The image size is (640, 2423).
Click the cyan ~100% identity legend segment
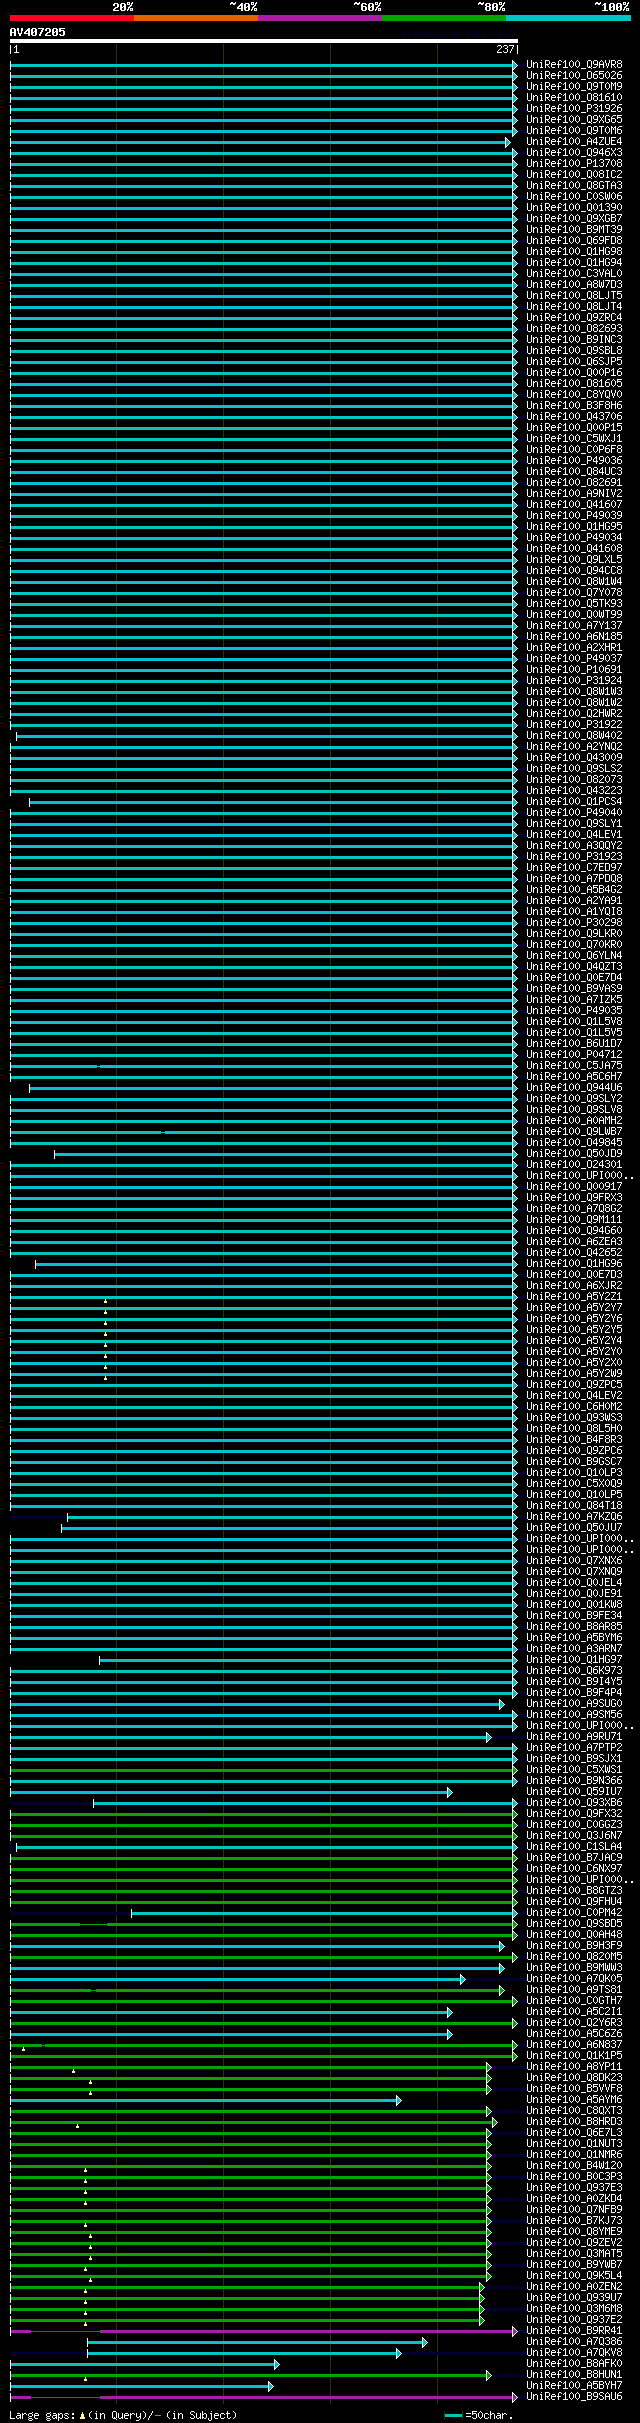point(568,17)
